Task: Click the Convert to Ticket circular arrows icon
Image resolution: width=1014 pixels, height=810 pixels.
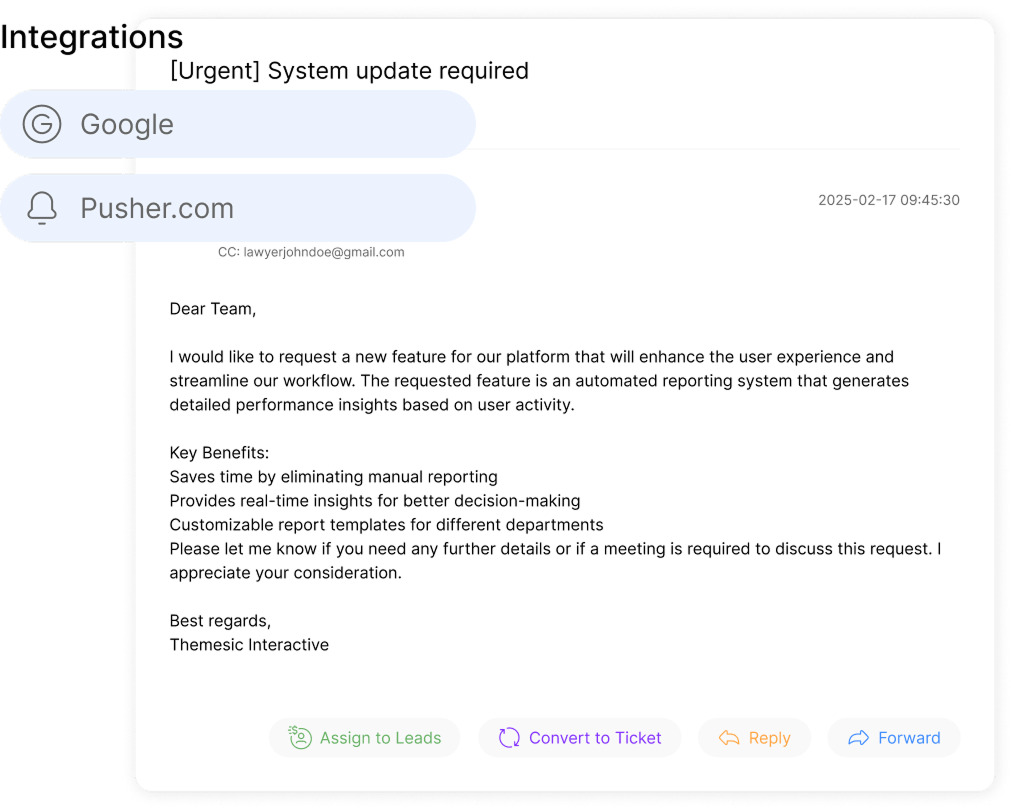Action: coord(509,738)
